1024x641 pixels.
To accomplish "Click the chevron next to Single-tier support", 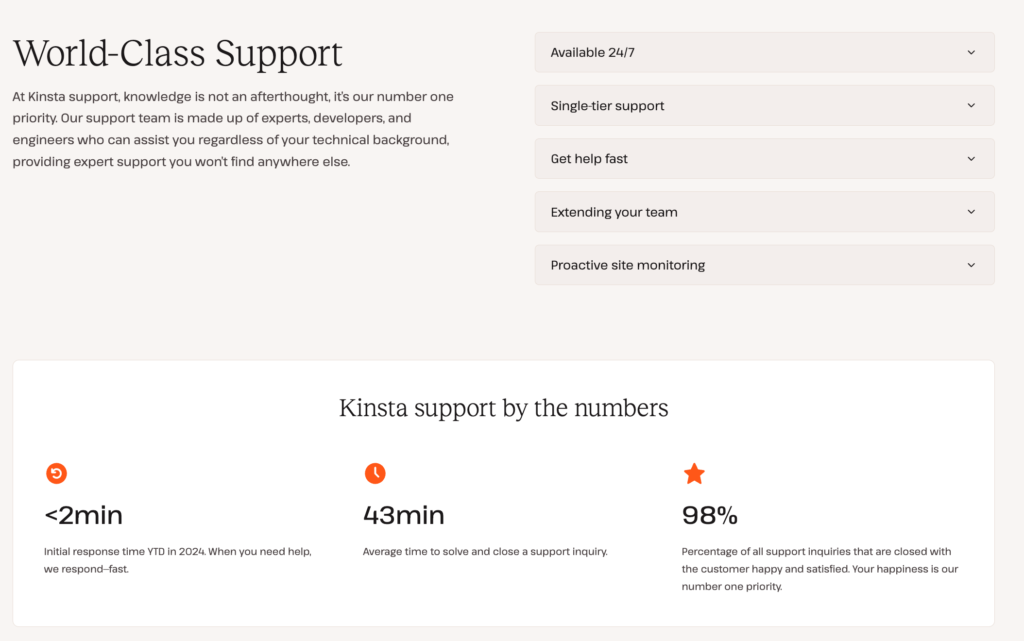I will coord(971,106).
